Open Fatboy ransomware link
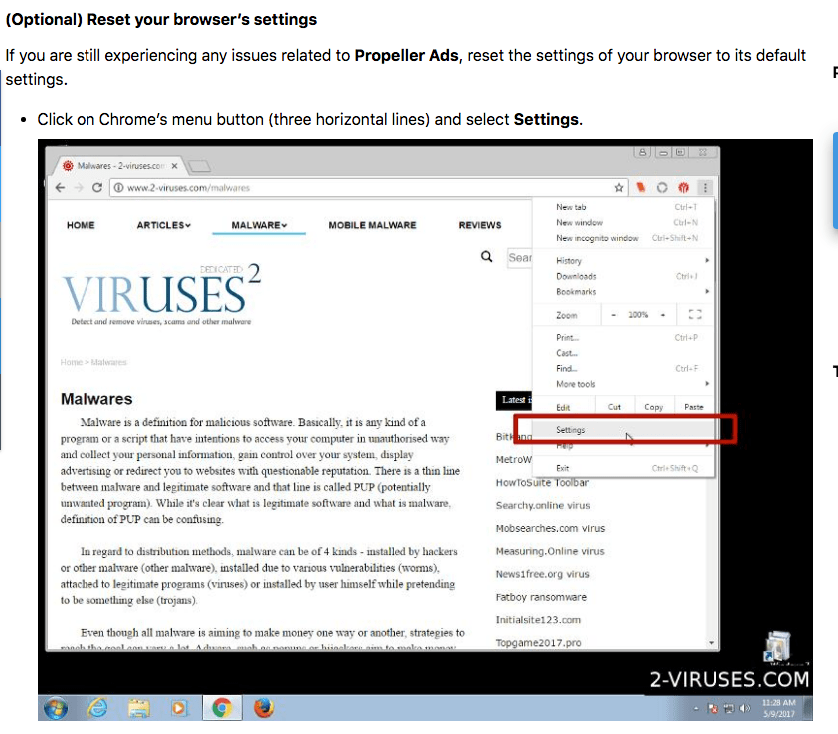The image size is (838, 734). point(541,597)
